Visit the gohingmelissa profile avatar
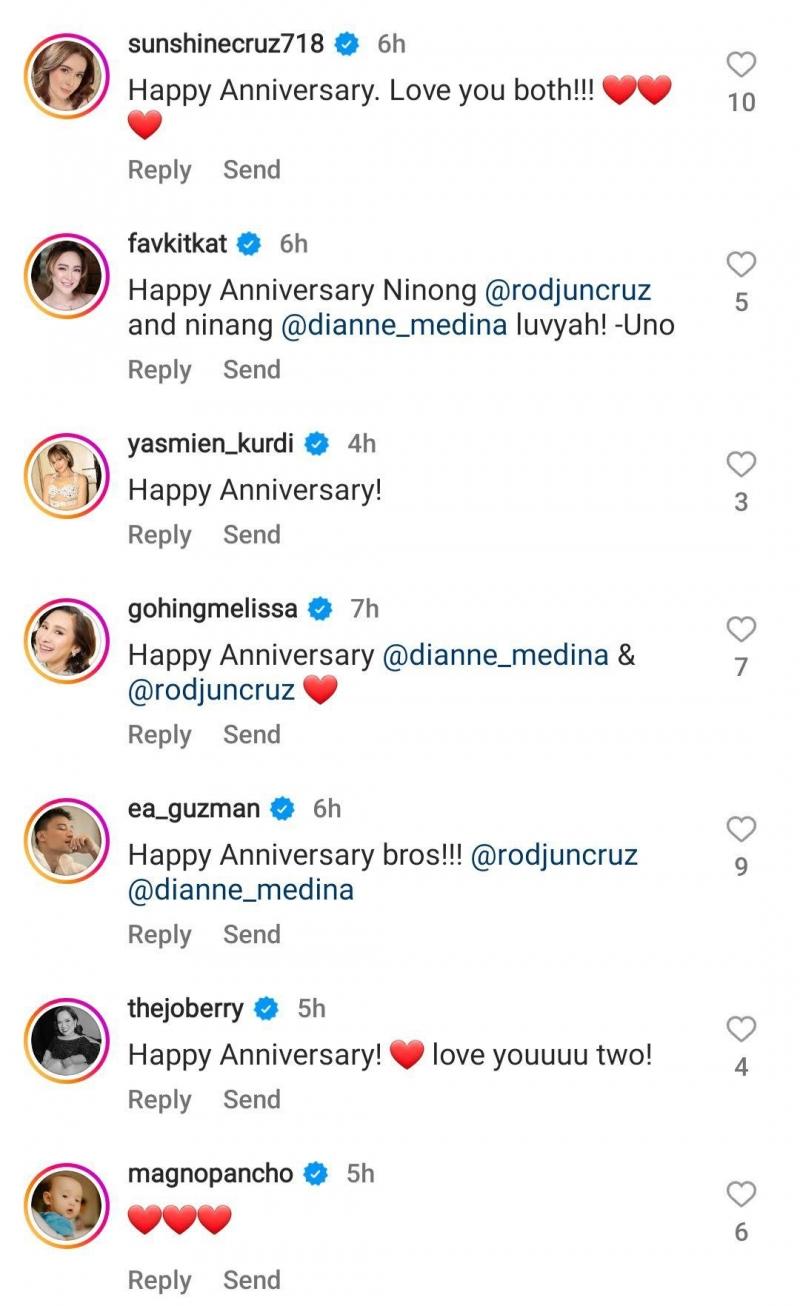The width and height of the screenshot is (800, 1306). tap(67, 640)
